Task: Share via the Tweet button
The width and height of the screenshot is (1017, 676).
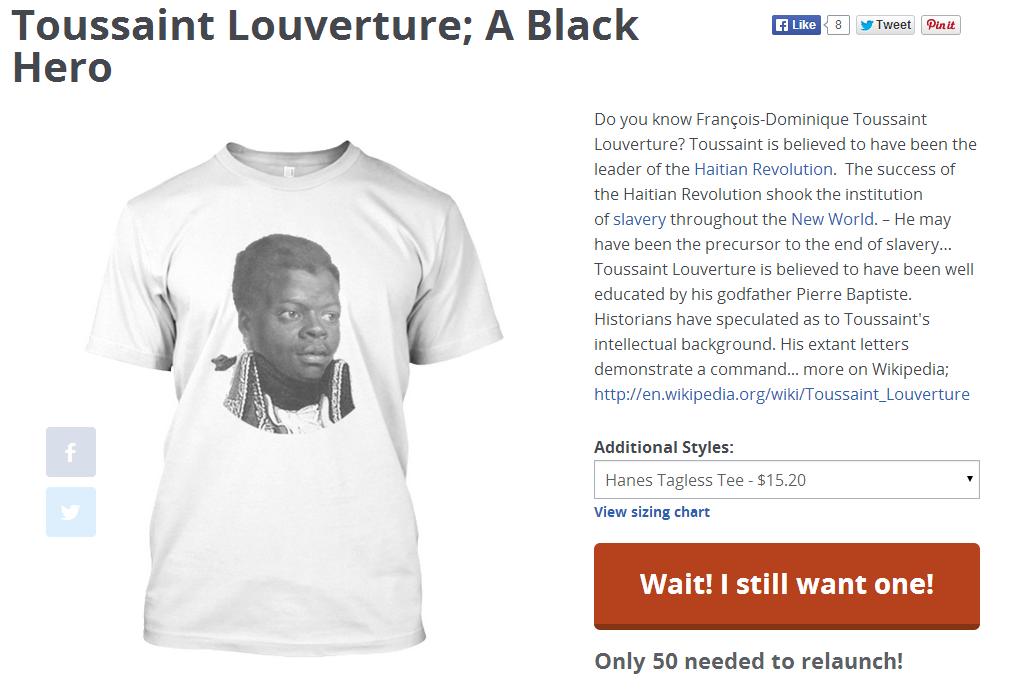Action: 885,25
